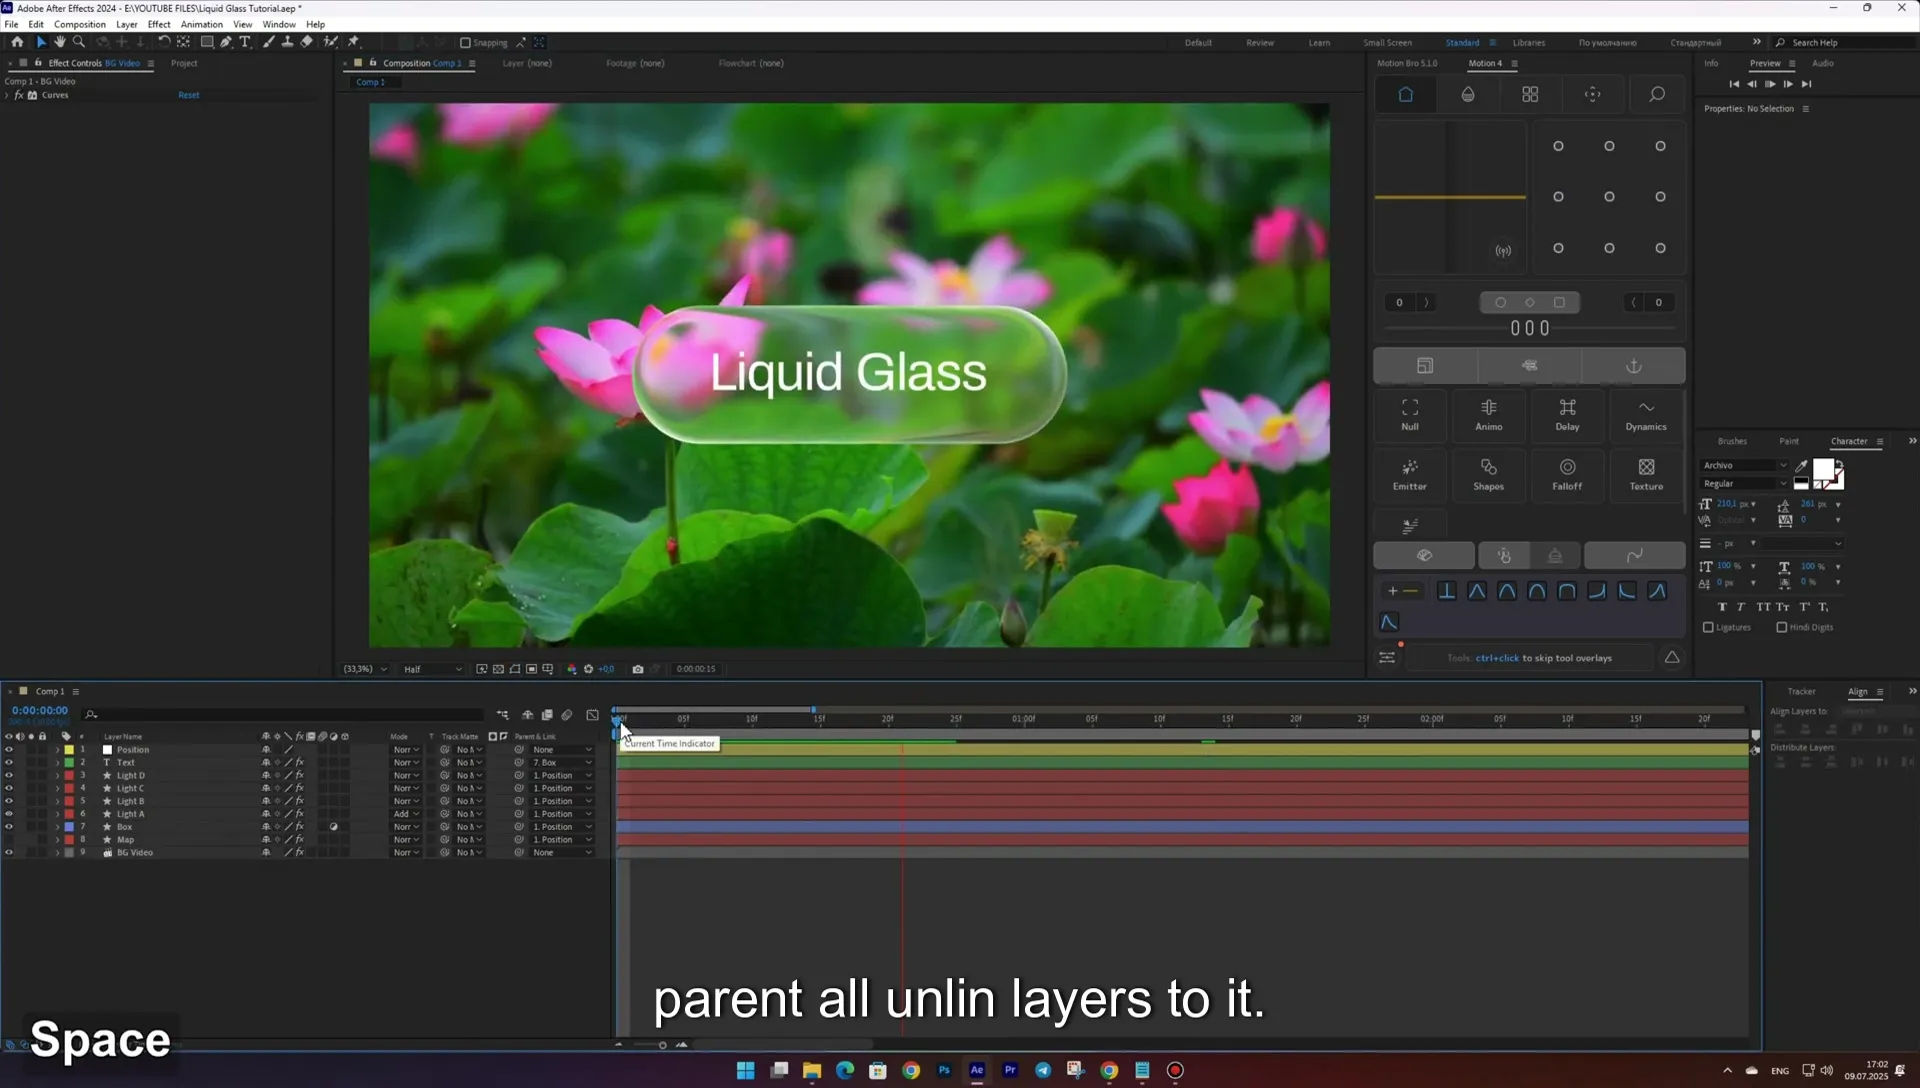Play the preview in Preview panel
The width and height of the screenshot is (1920, 1088).
tap(1770, 84)
